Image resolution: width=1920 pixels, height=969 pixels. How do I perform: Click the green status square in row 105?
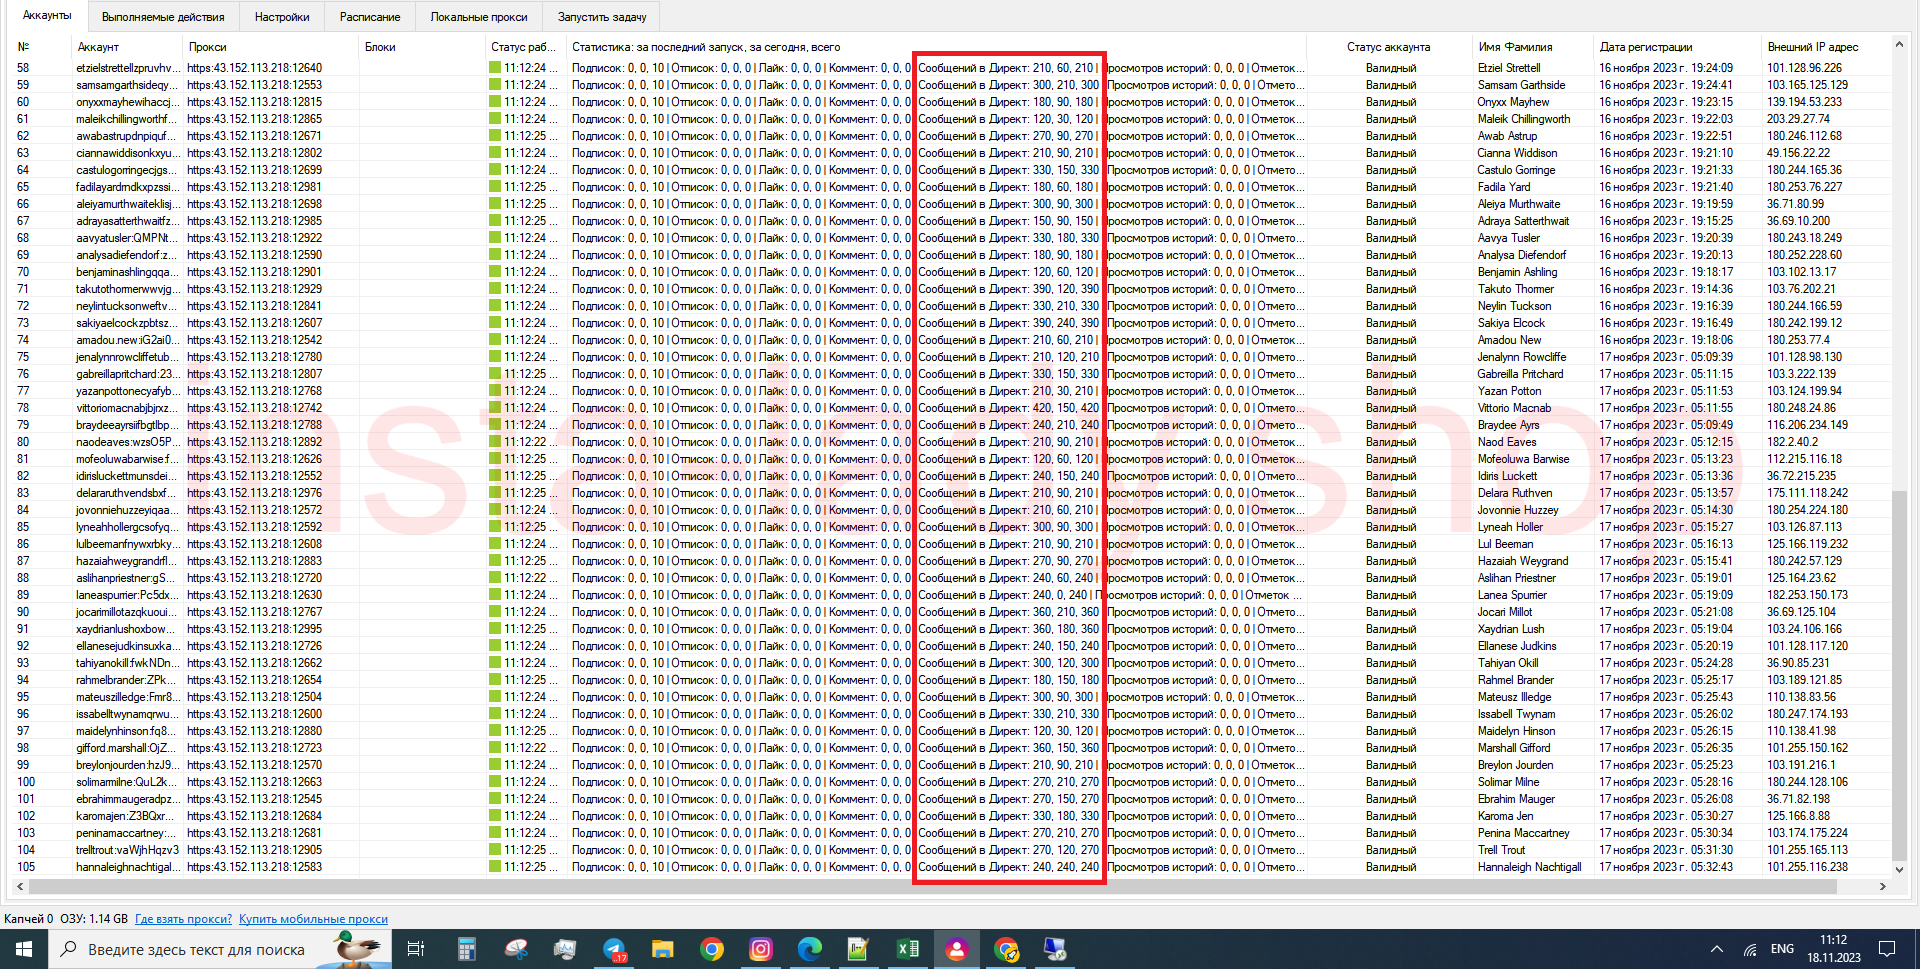click(x=495, y=867)
